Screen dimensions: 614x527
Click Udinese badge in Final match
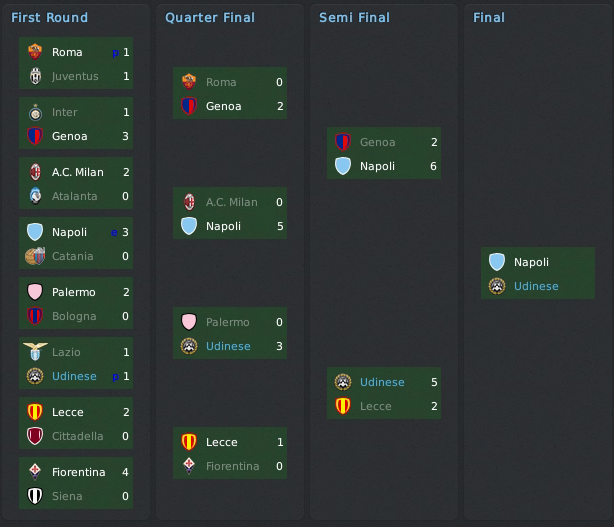point(497,286)
